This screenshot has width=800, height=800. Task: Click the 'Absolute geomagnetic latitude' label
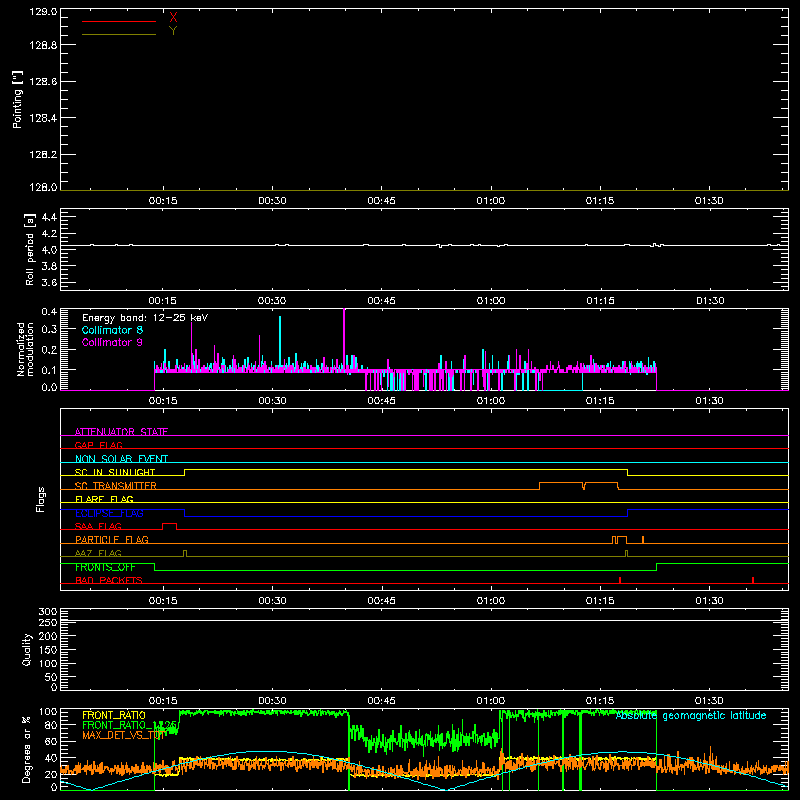[691, 716]
